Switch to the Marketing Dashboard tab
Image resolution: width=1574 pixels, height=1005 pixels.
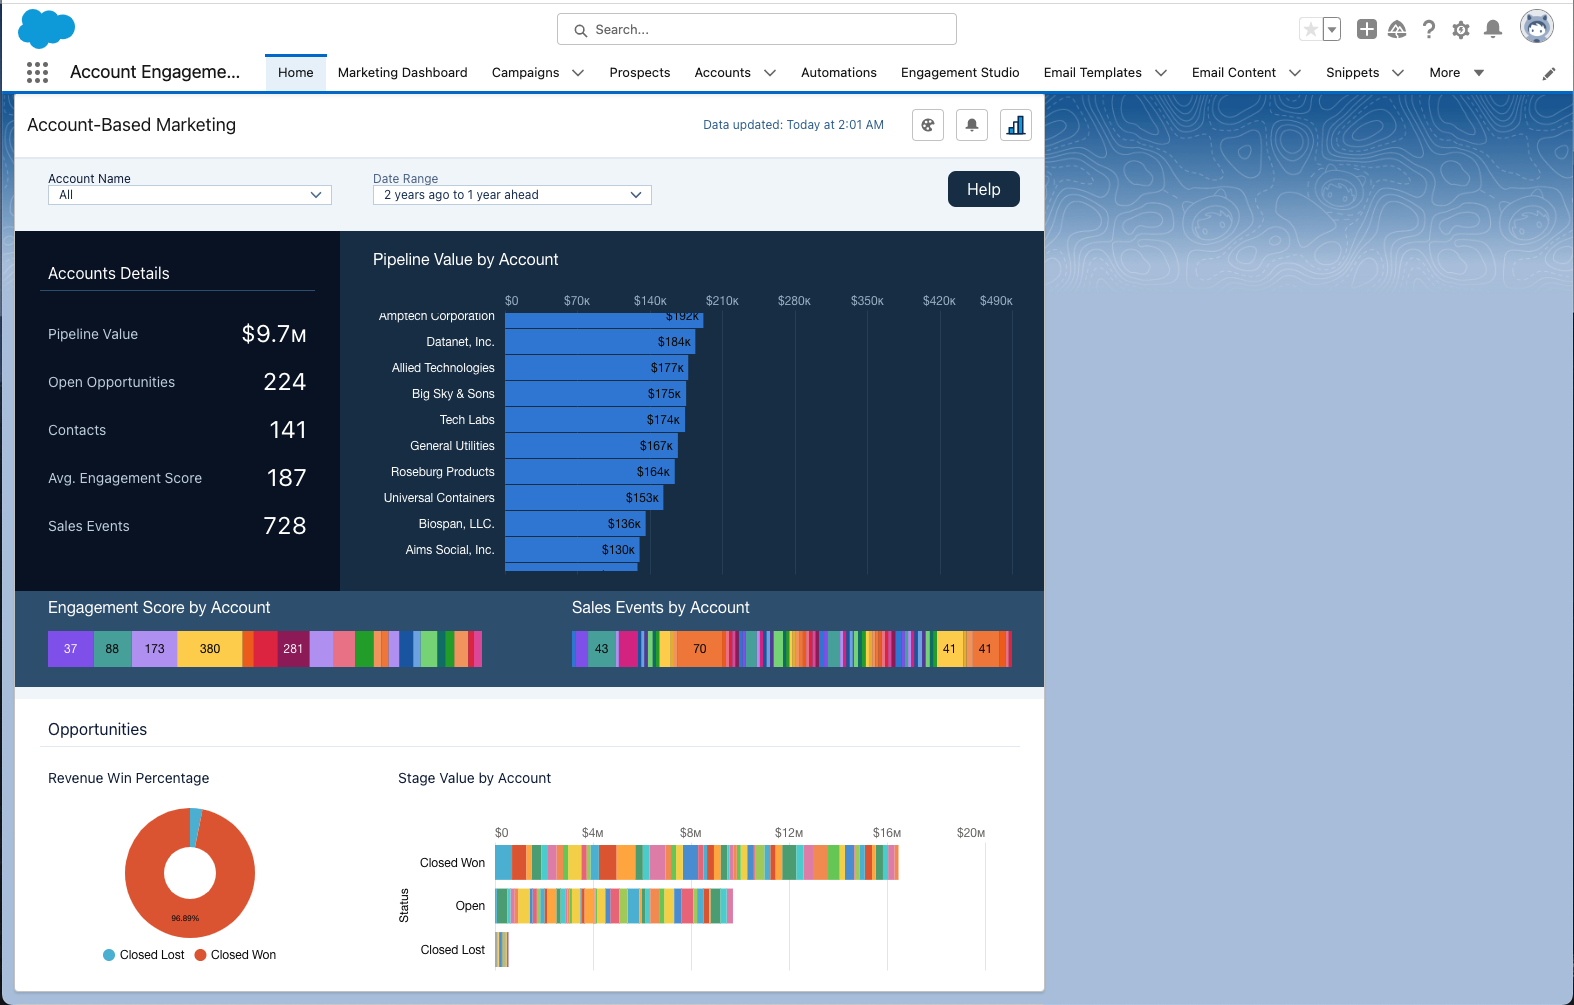(x=402, y=73)
